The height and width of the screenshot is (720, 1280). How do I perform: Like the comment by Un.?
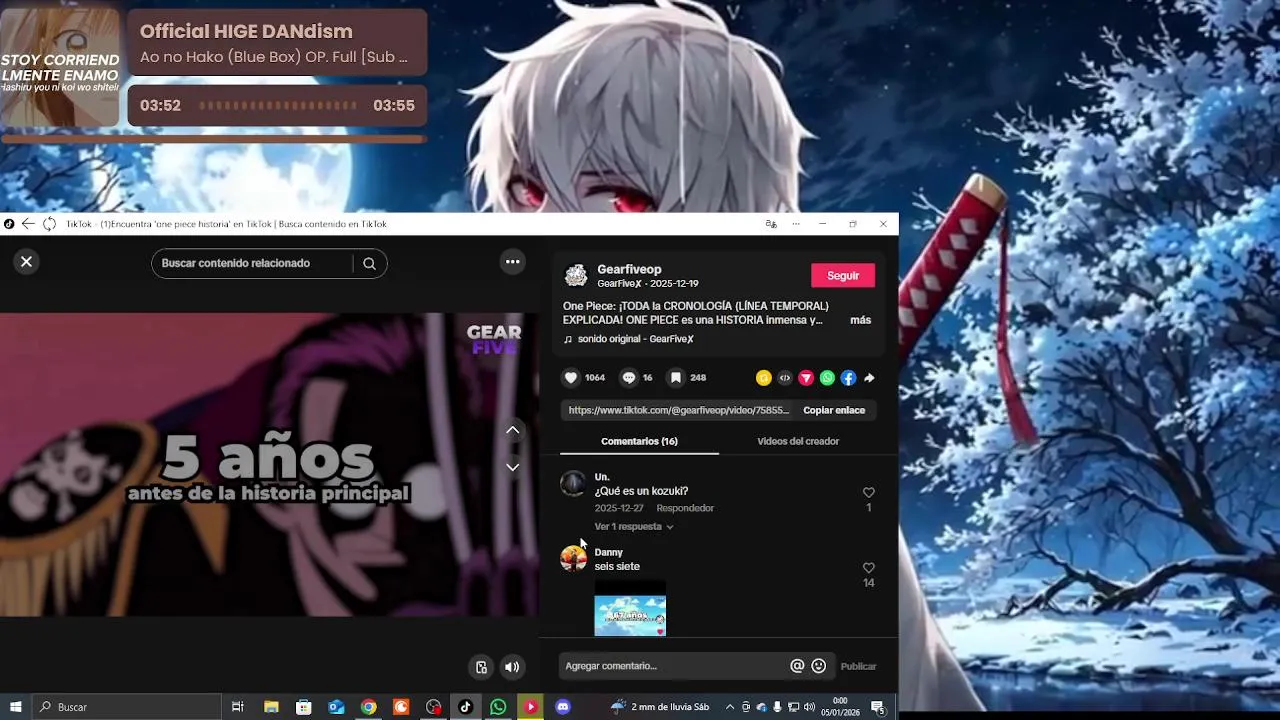pos(868,492)
